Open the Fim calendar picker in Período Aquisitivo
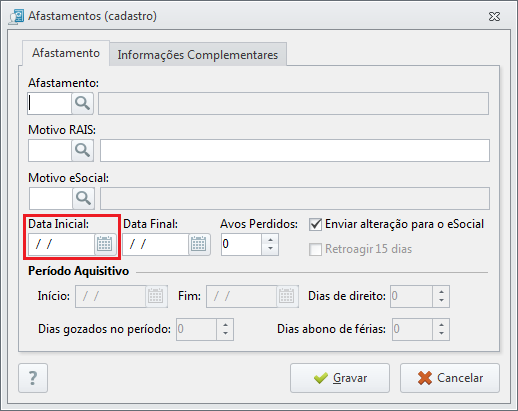518x411 pixels. click(287, 296)
